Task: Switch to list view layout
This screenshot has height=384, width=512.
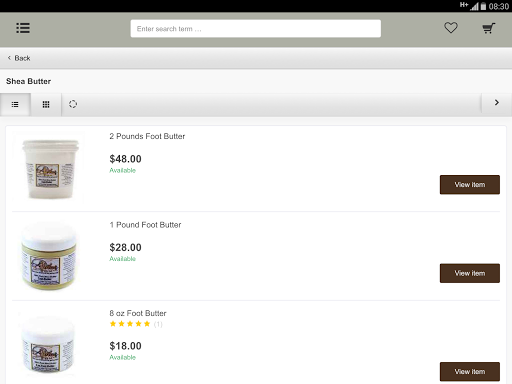Action: (15, 105)
